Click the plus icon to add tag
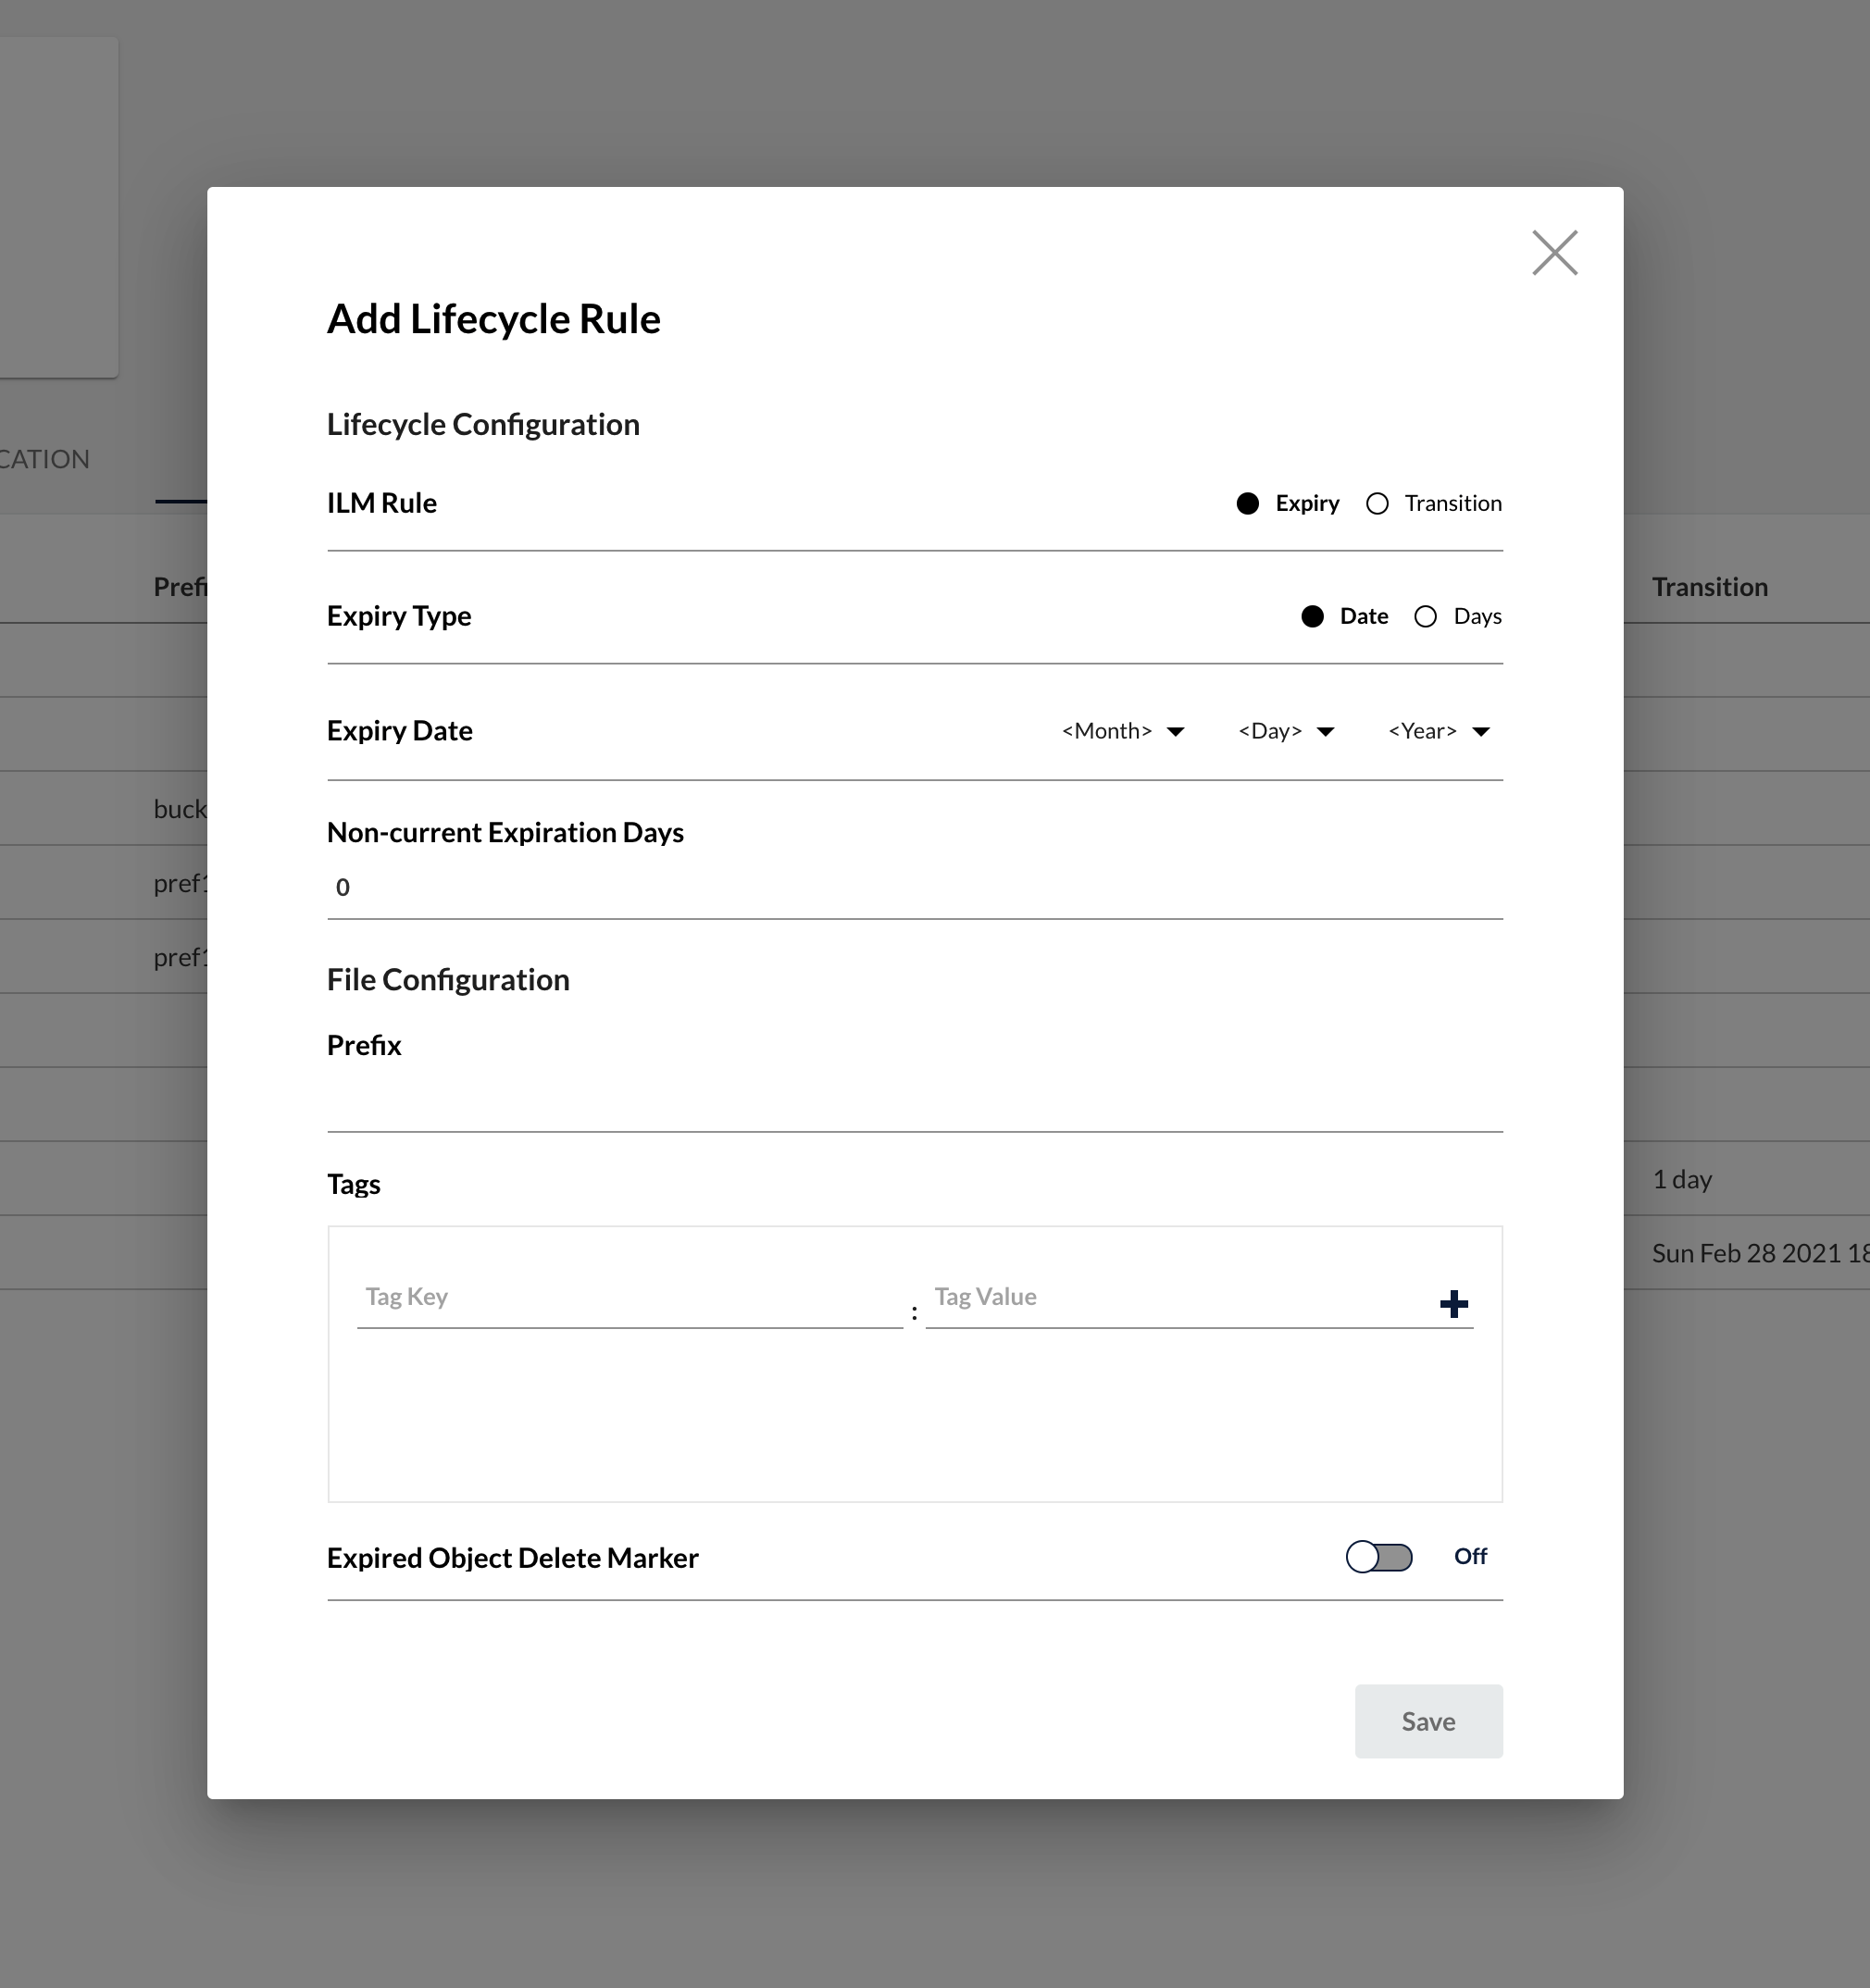Viewport: 1870px width, 1988px height. [x=1453, y=1303]
